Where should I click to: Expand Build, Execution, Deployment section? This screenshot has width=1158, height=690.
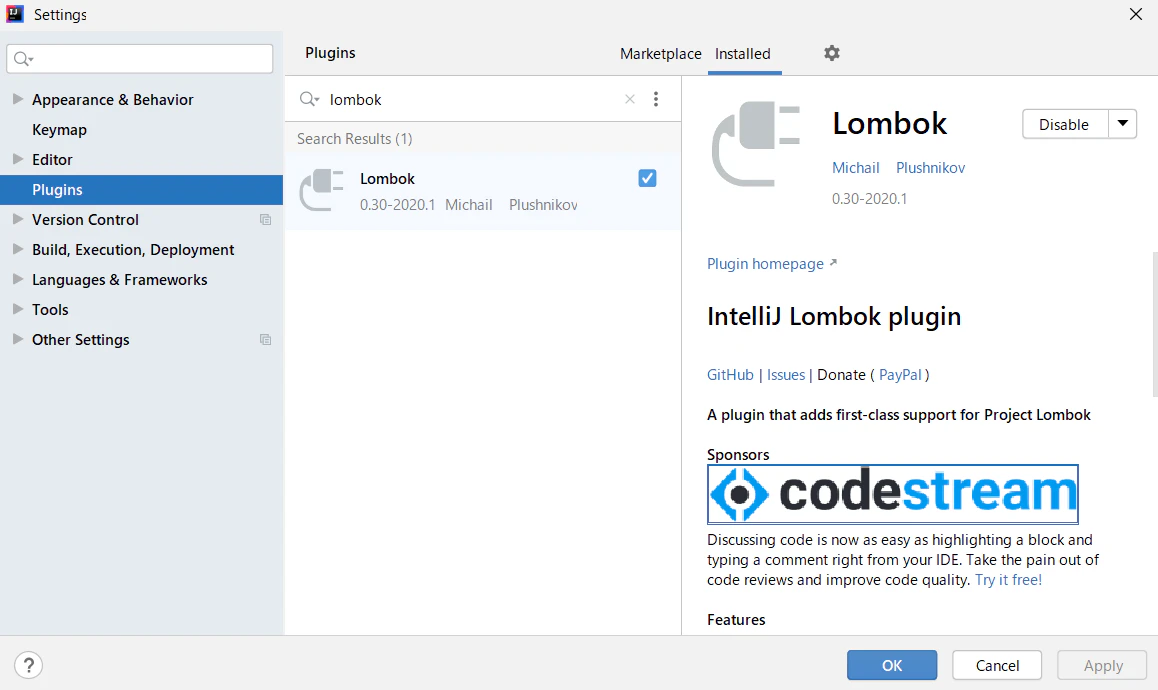[x=18, y=250]
